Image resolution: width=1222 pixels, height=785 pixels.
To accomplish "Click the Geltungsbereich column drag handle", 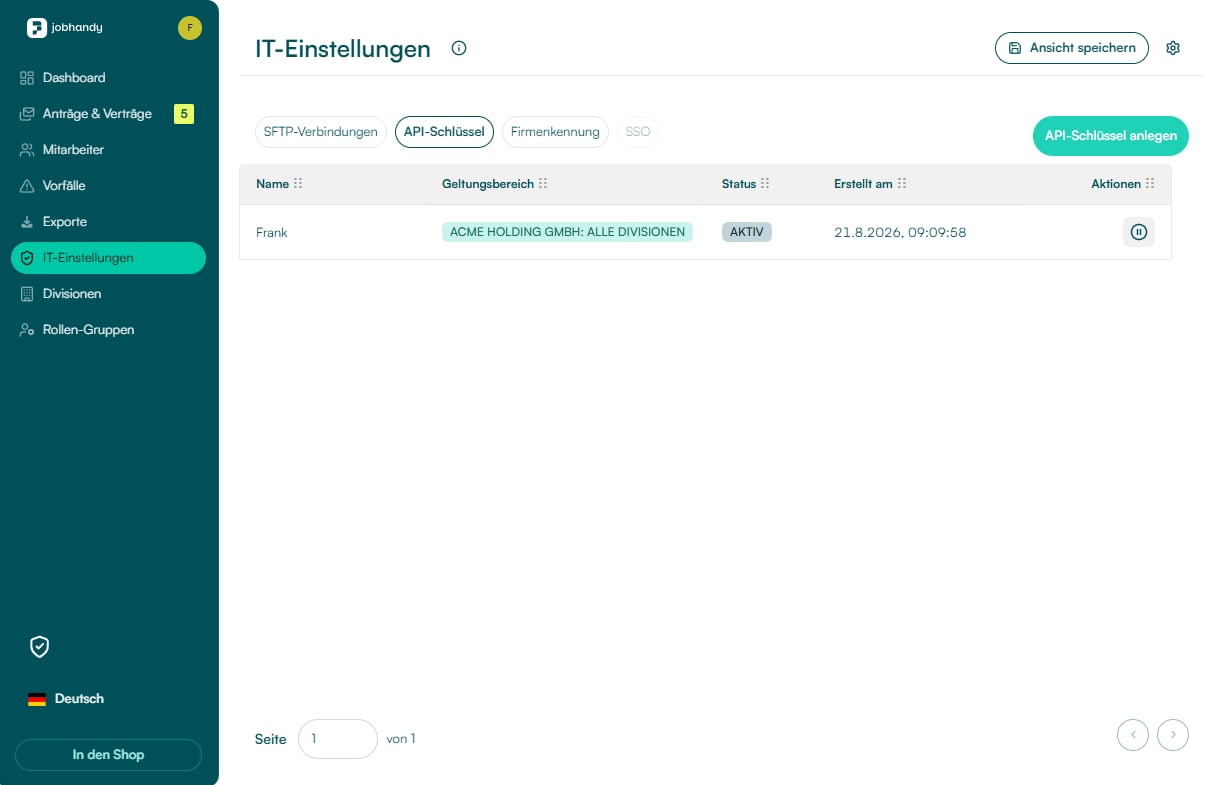I will click(543, 184).
